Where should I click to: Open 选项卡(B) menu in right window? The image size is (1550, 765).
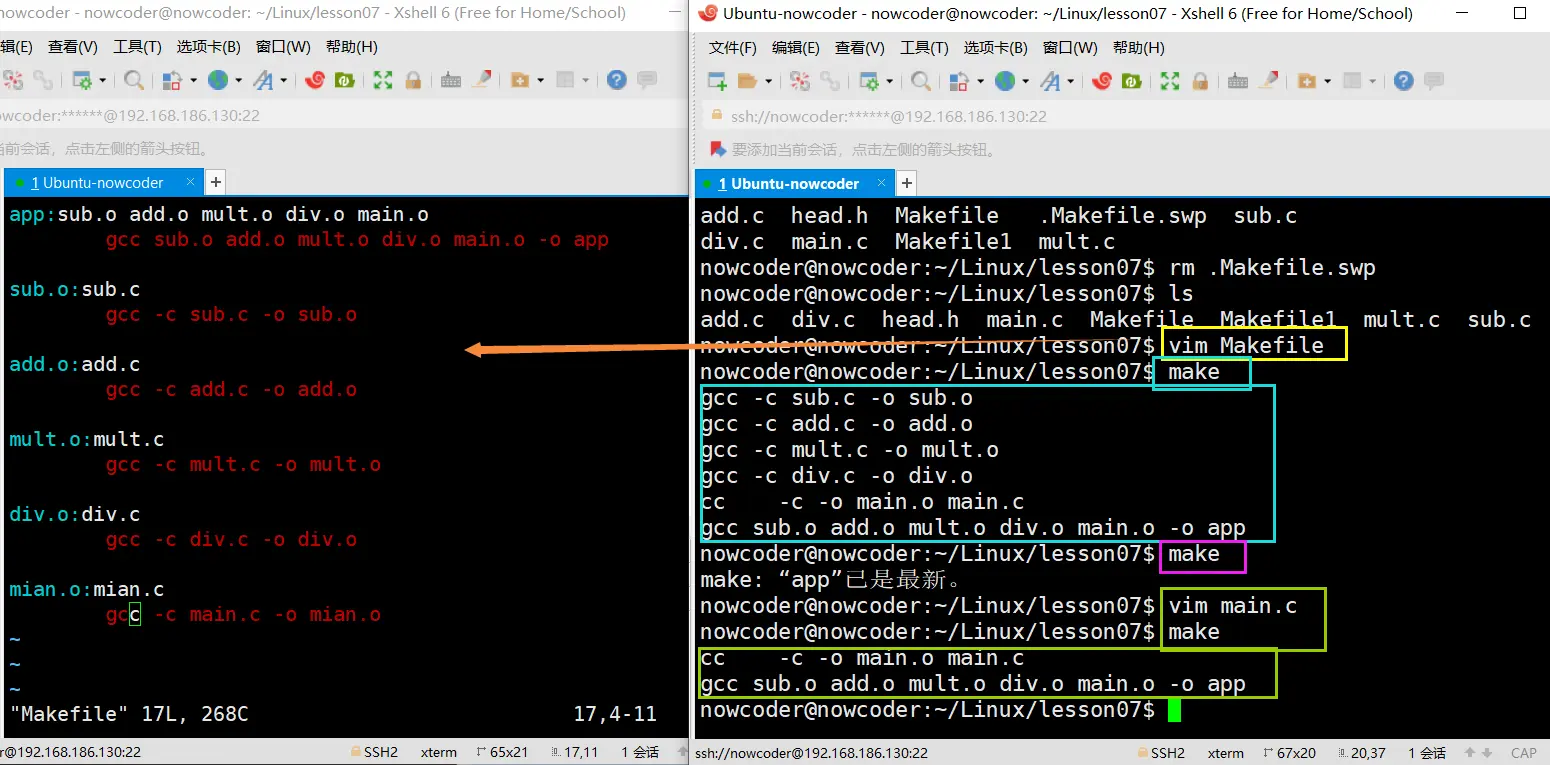pos(995,48)
